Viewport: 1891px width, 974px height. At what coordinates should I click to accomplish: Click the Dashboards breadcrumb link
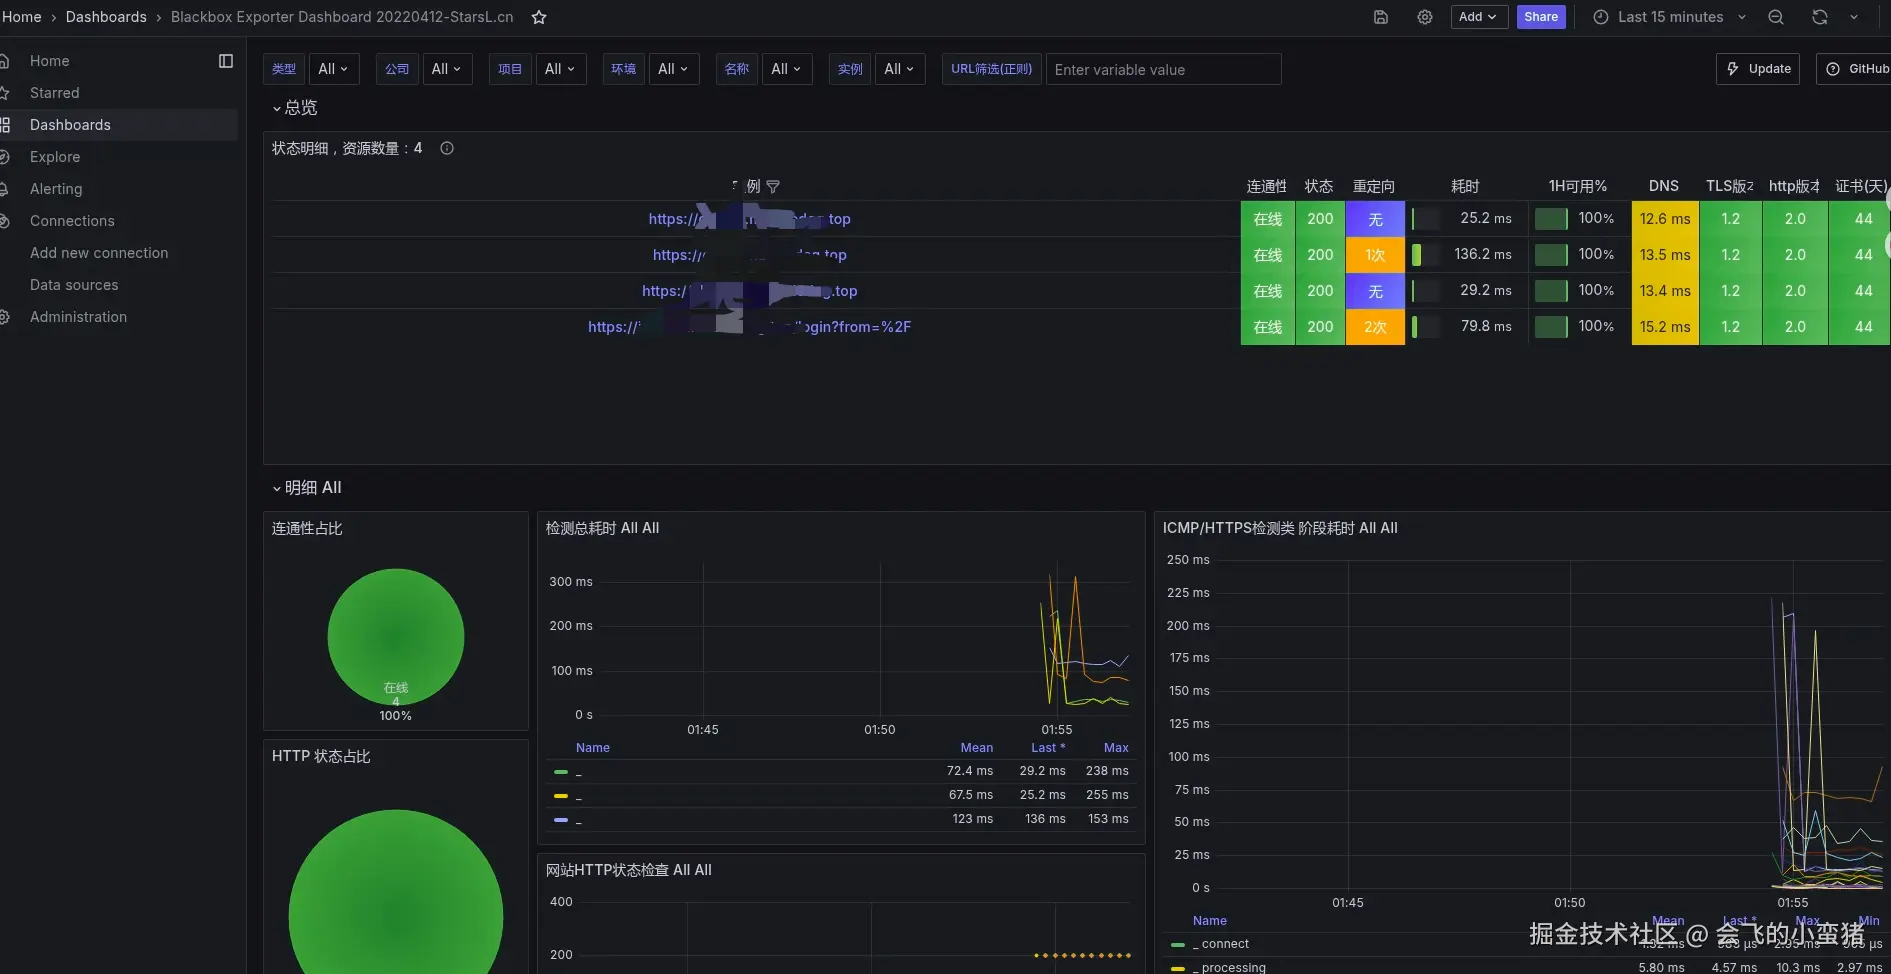(x=106, y=17)
